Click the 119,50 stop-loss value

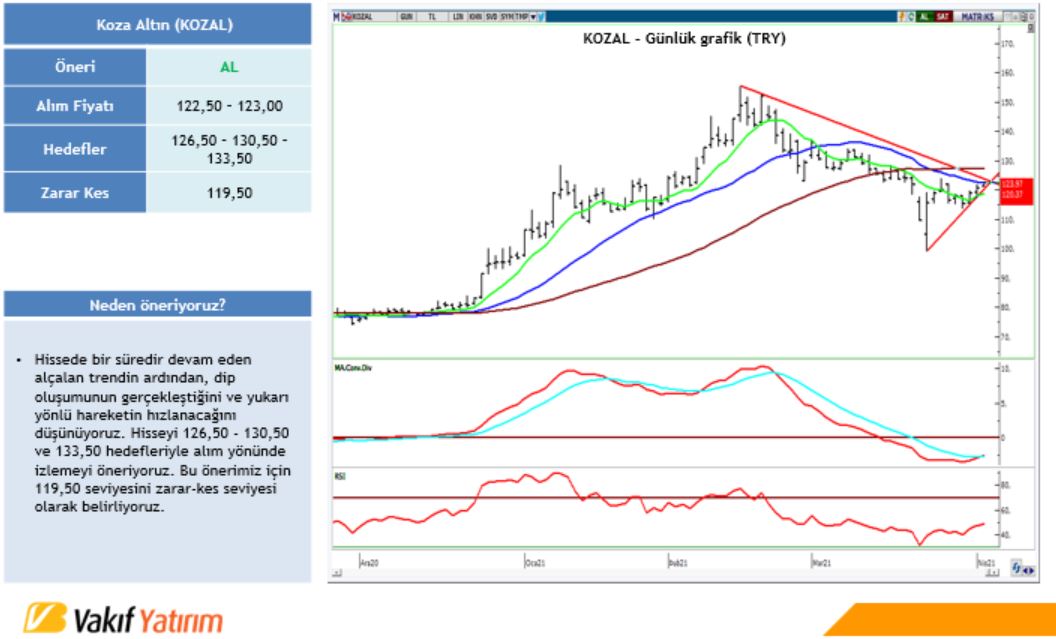[229, 193]
